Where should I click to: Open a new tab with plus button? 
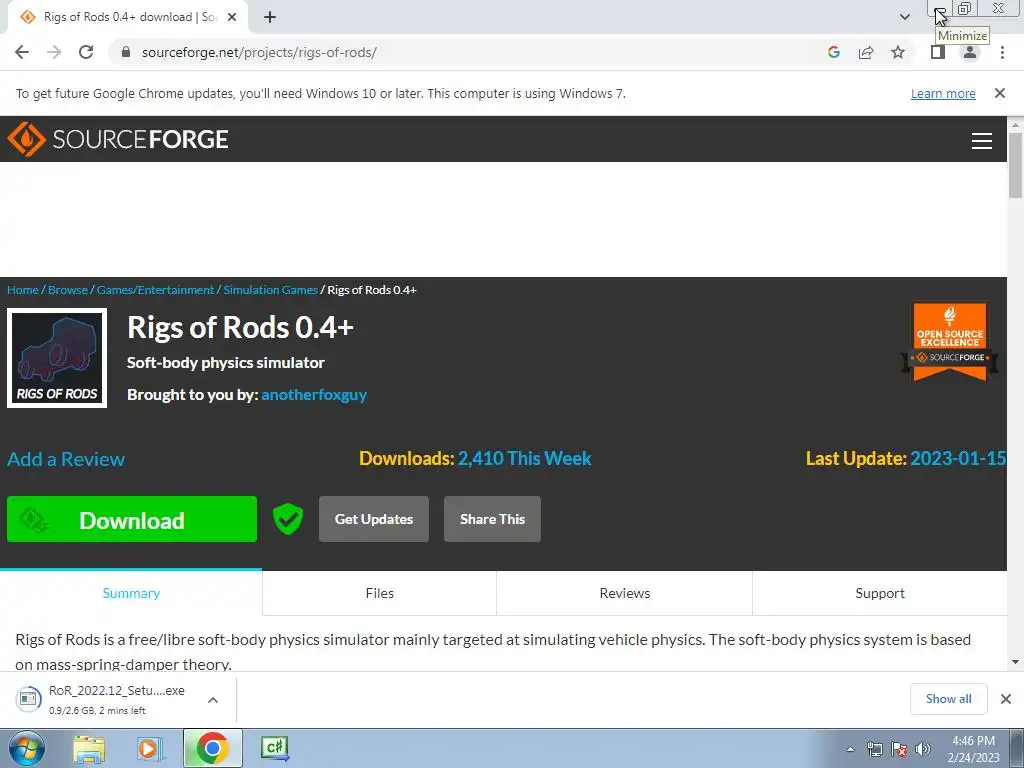(x=270, y=17)
